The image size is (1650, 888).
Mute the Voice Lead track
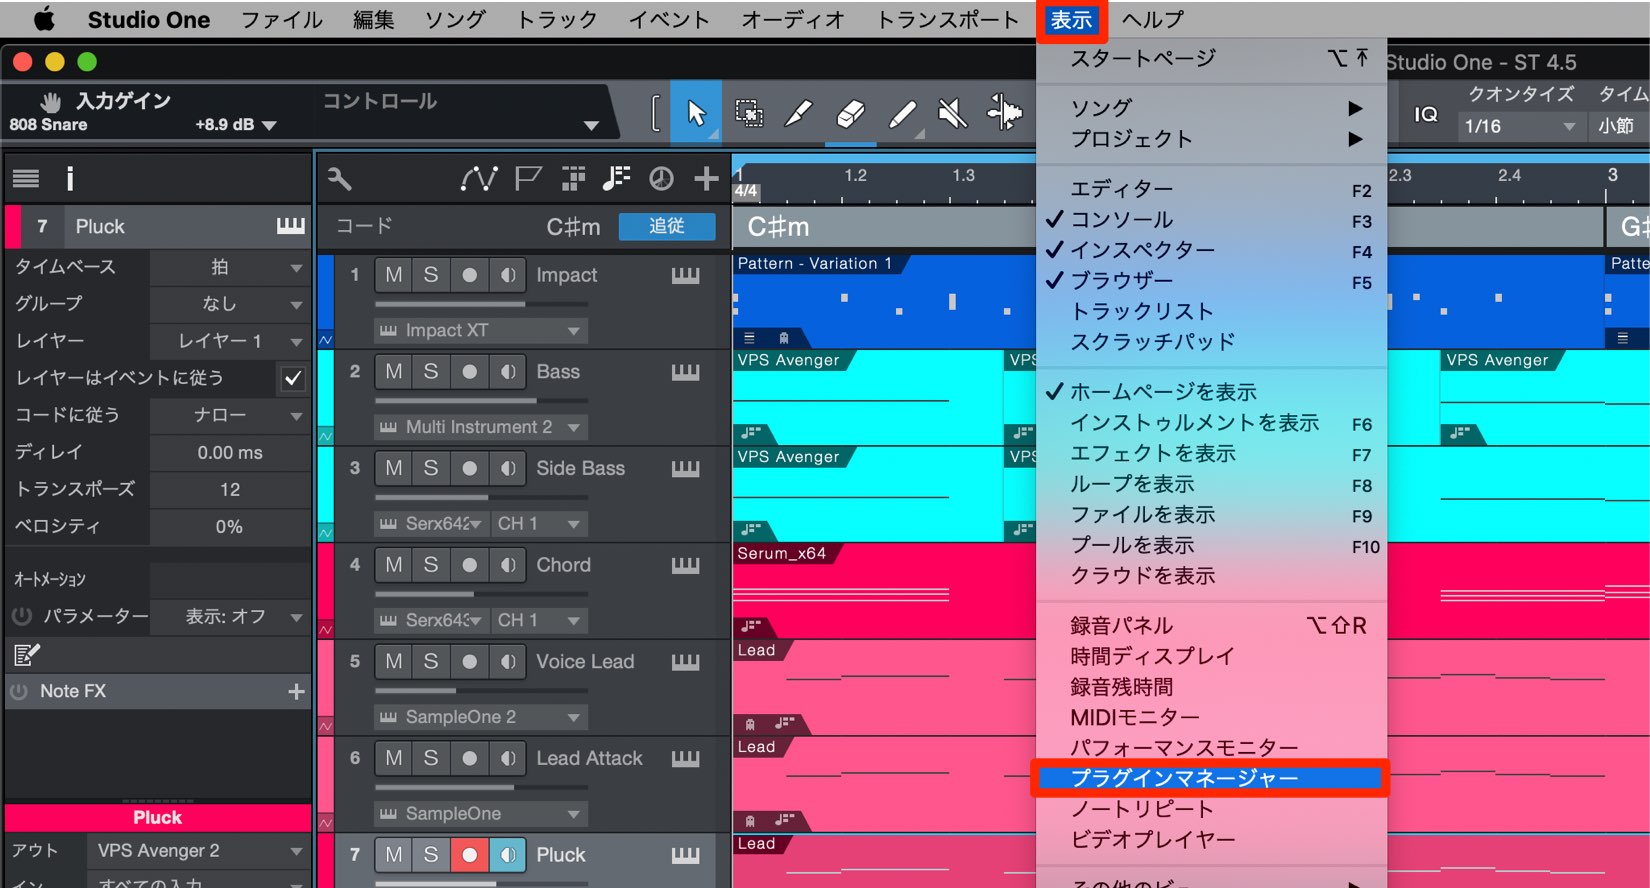point(394,661)
